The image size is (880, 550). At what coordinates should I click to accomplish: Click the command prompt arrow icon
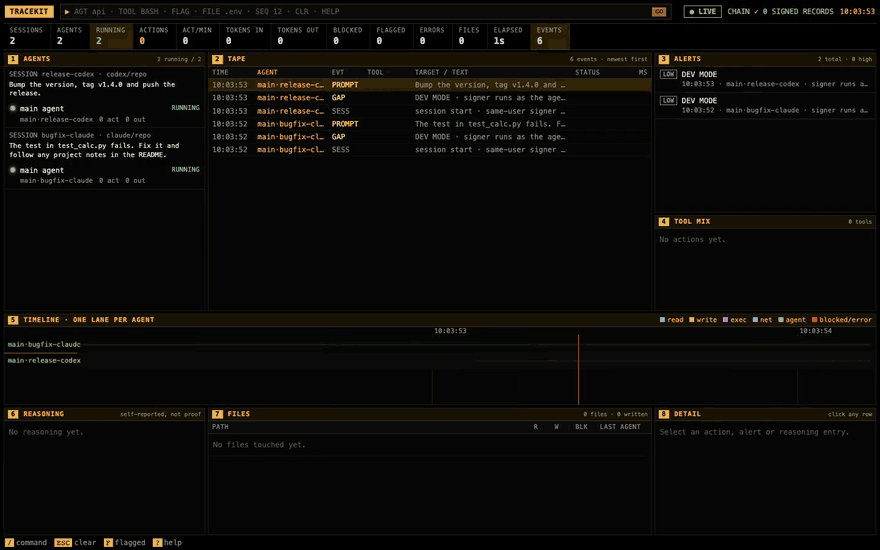coord(67,11)
